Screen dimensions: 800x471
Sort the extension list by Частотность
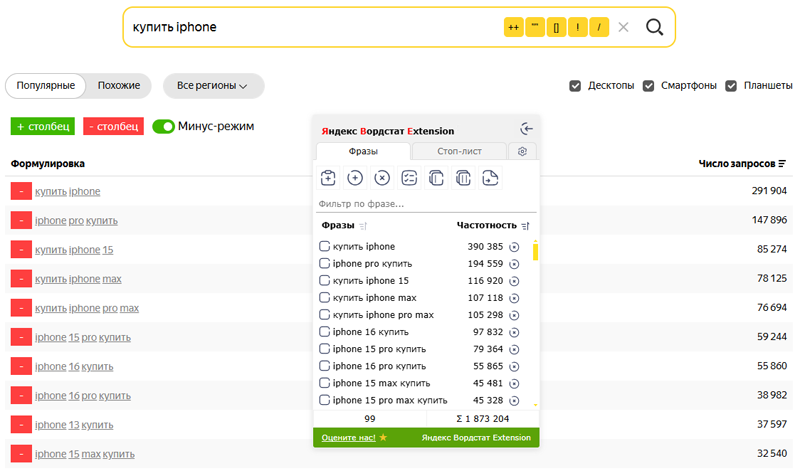click(526, 226)
